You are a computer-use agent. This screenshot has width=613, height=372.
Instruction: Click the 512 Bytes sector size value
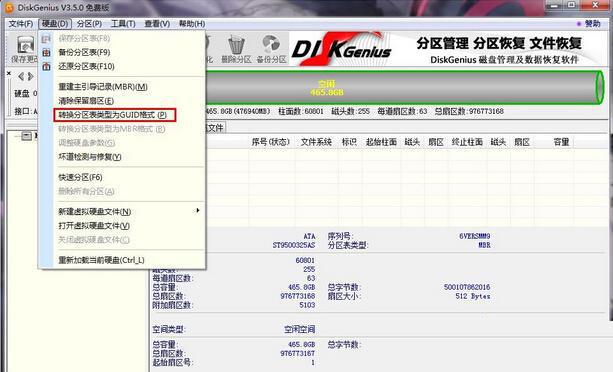click(x=473, y=296)
